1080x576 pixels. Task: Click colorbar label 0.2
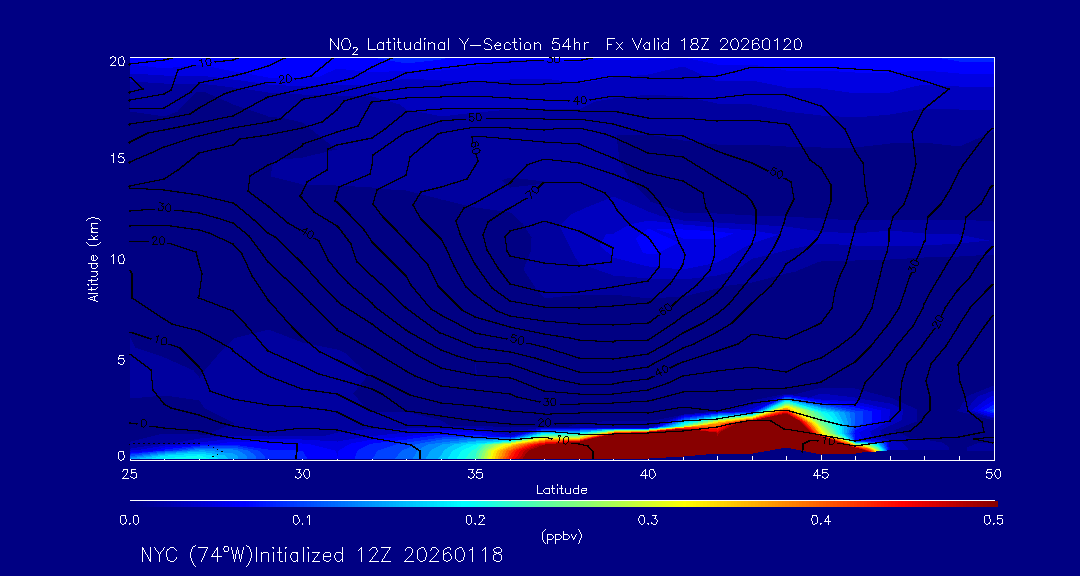tap(475, 520)
